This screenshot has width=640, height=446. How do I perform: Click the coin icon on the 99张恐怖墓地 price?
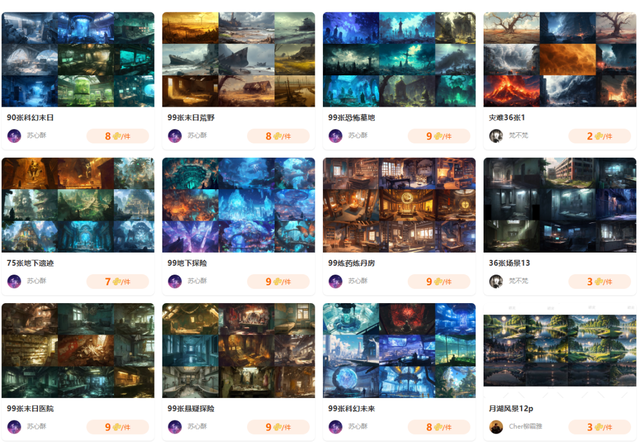pos(438,136)
